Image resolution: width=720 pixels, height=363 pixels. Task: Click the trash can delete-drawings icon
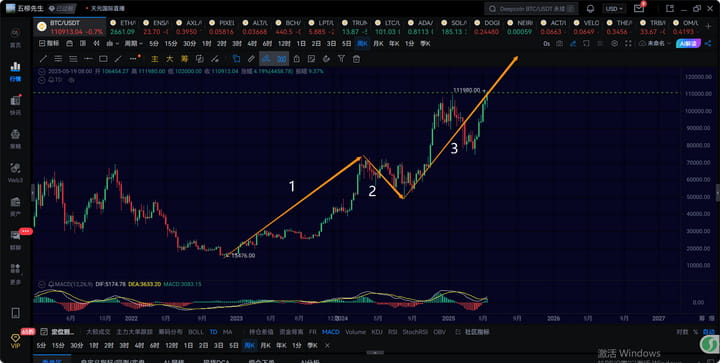[356, 59]
